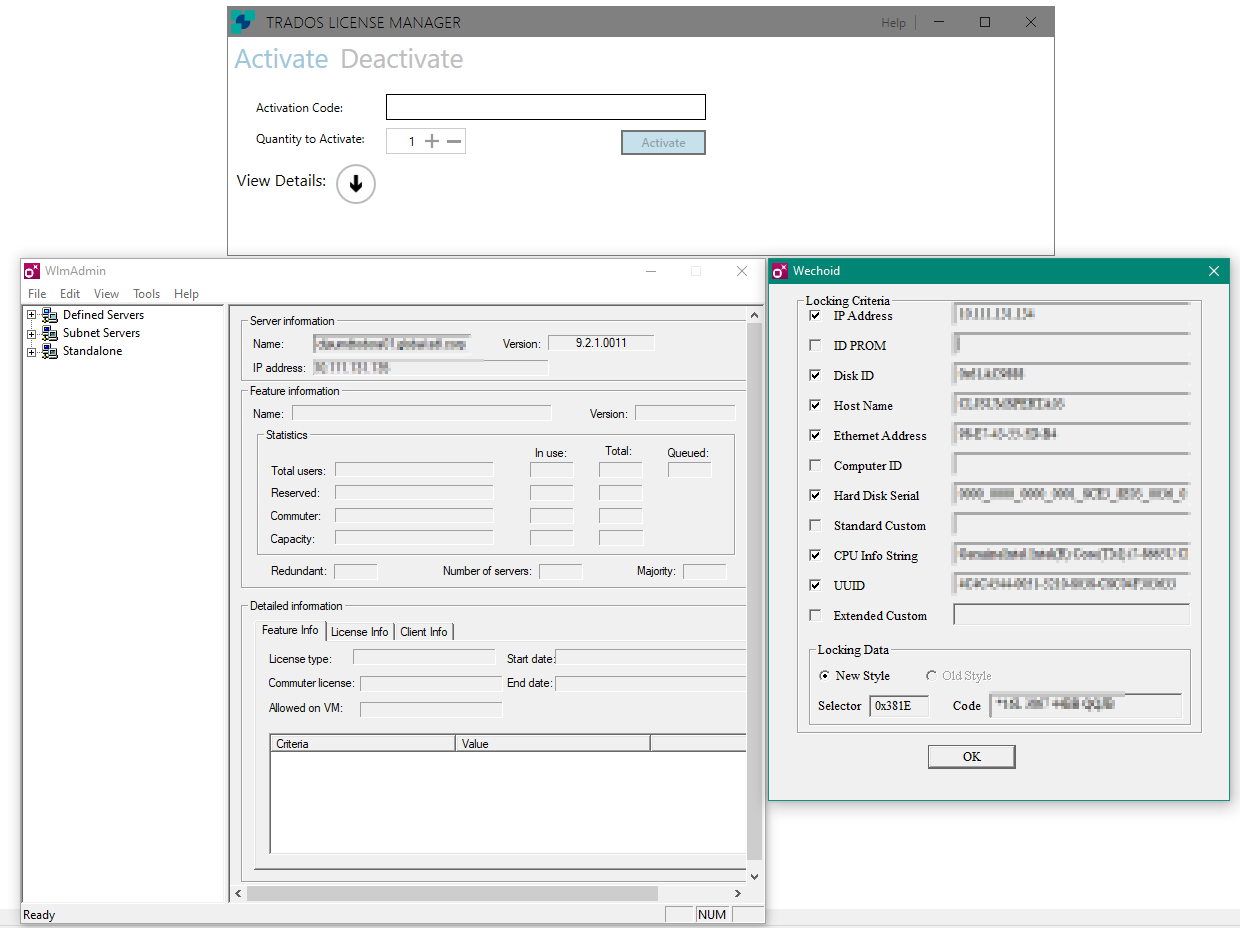1240x928 pixels.
Task: Close the Trados License Manager window
Action: (x=1031, y=22)
